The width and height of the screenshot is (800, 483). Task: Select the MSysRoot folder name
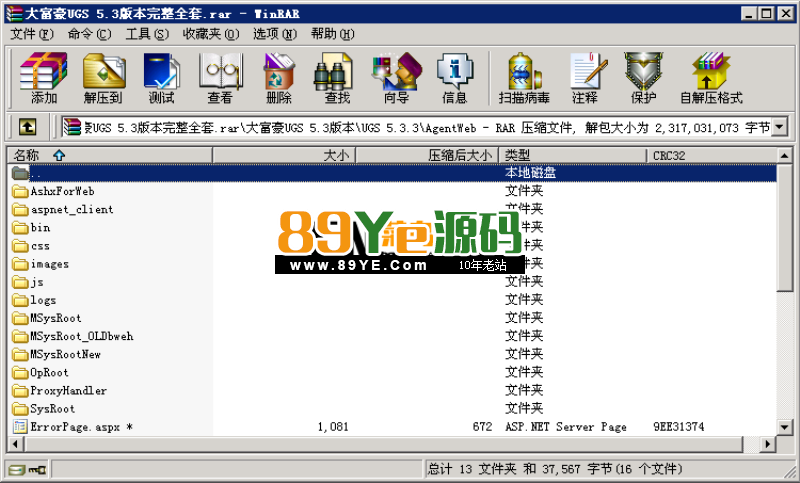pyautogui.click(x=56, y=318)
